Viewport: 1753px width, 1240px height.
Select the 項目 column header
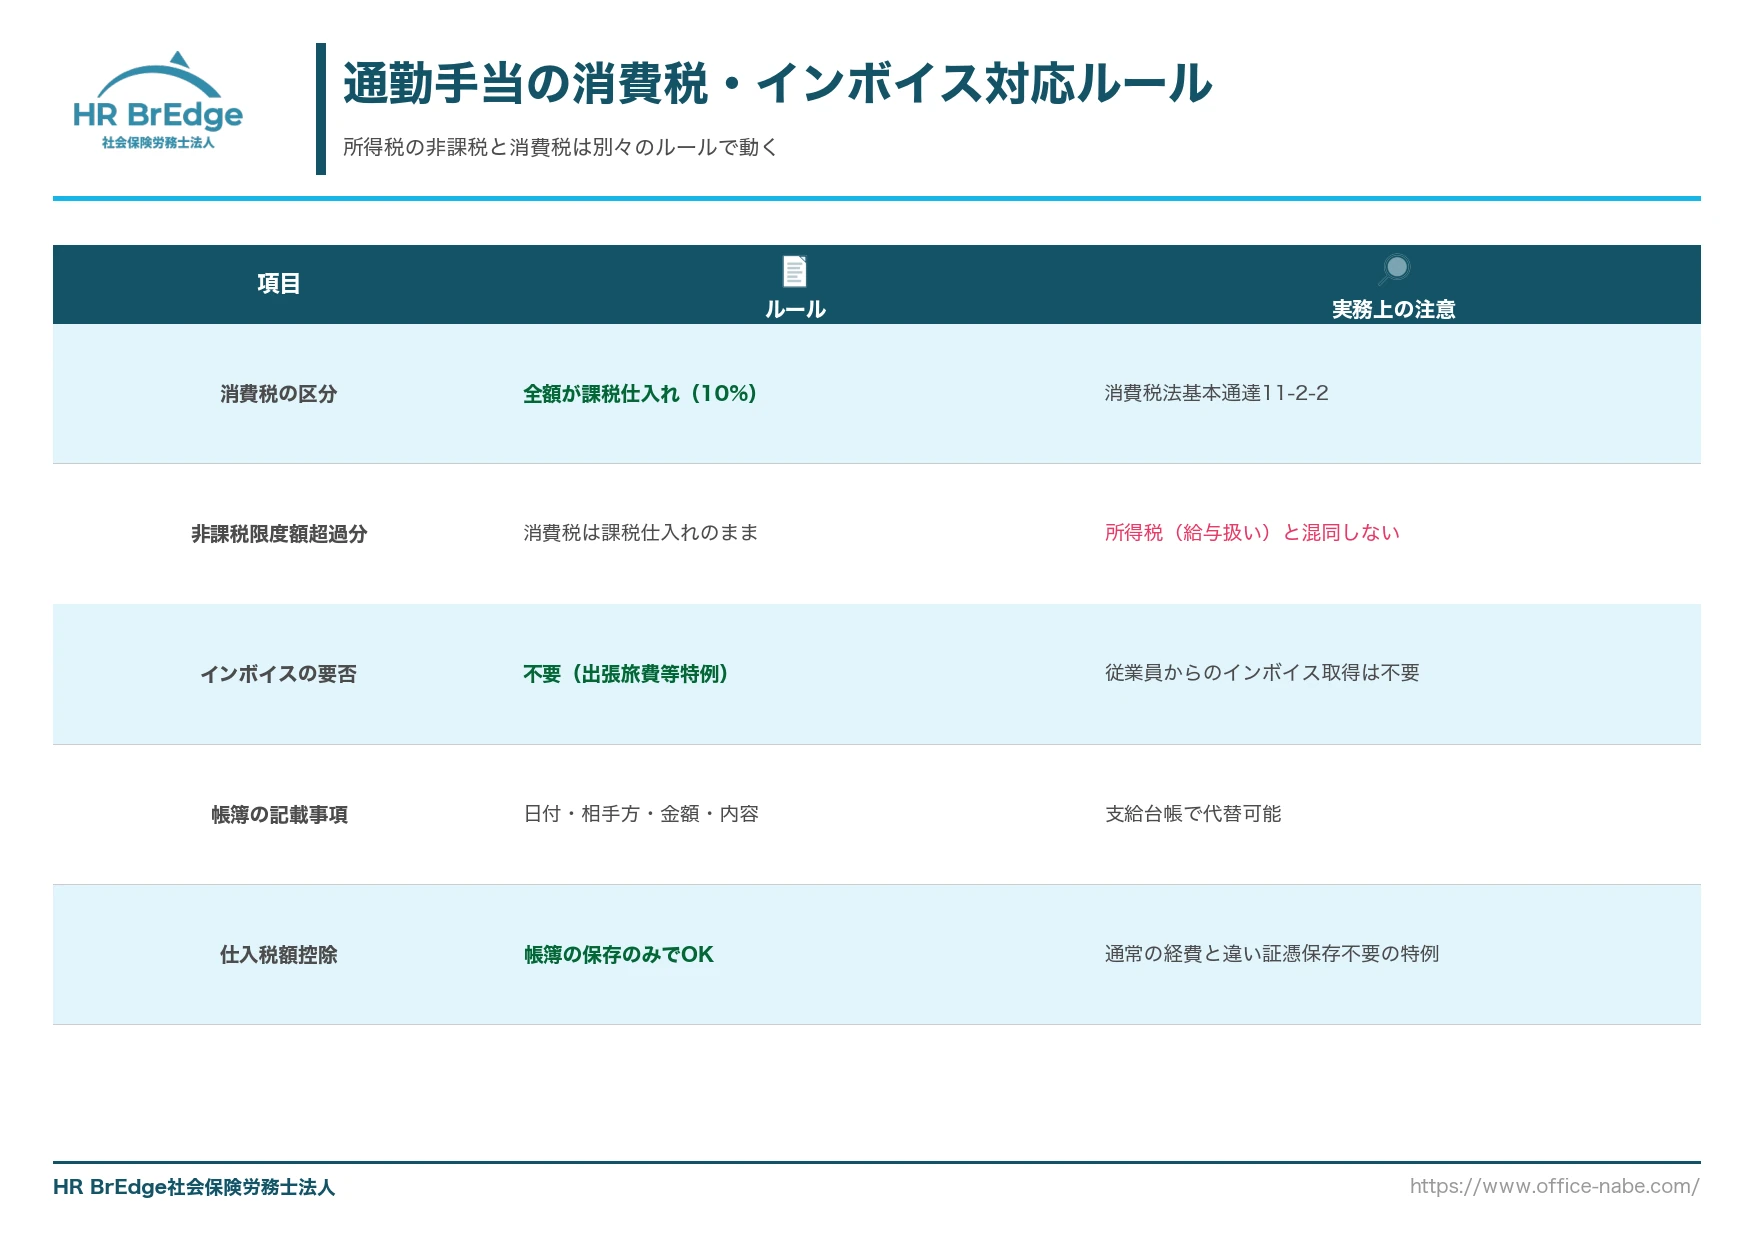278,284
